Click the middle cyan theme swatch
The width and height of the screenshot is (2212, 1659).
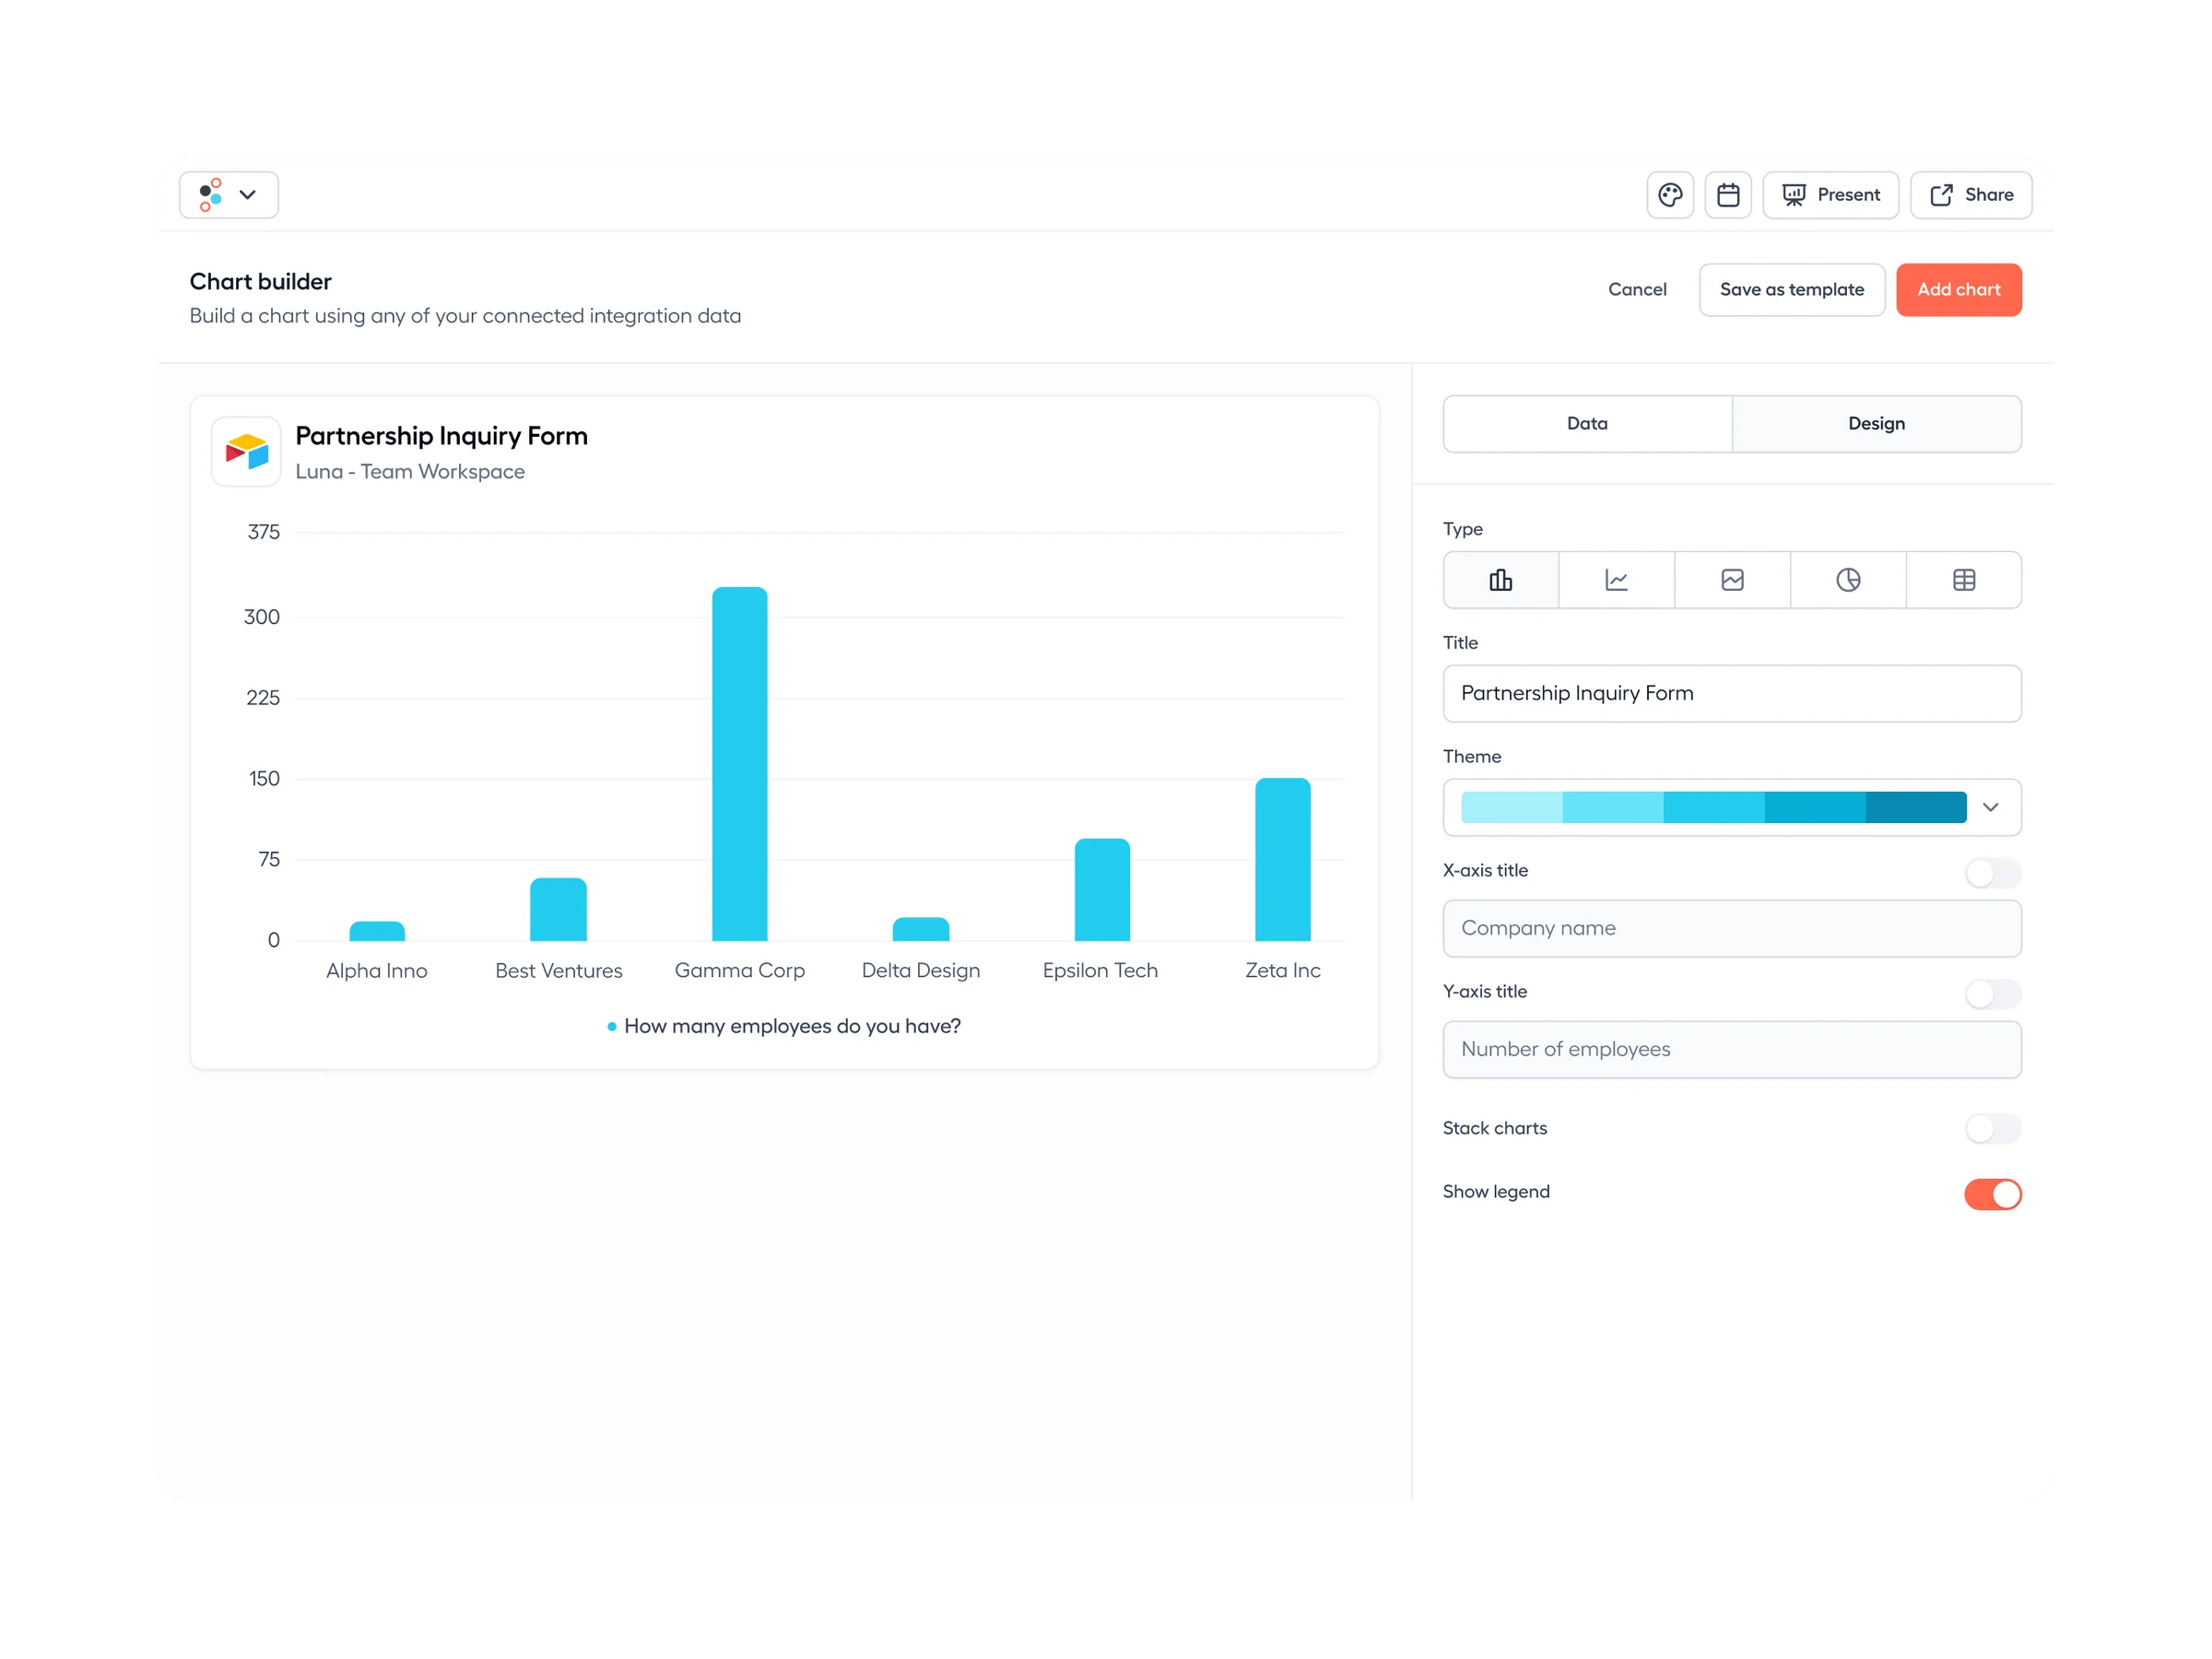(1714, 808)
